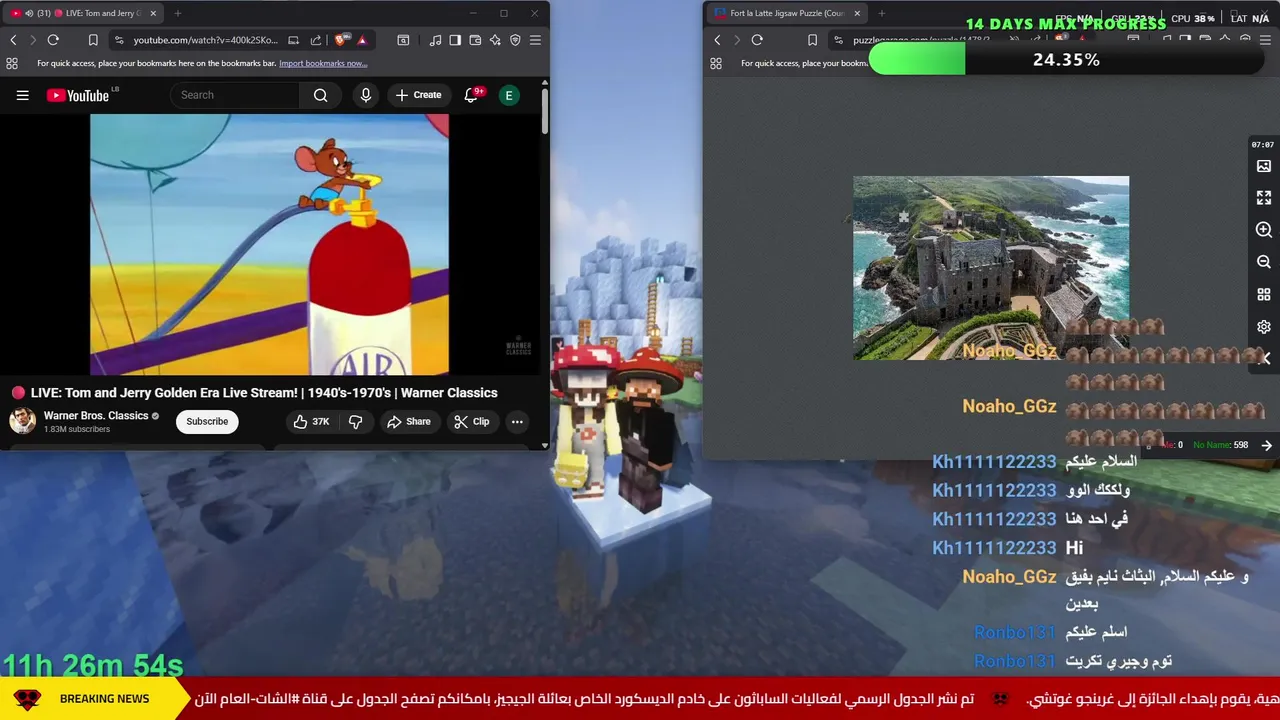The image size is (1280, 720).
Task: Mute the audio icon on the YouTube tab
Action: click(28, 13)
